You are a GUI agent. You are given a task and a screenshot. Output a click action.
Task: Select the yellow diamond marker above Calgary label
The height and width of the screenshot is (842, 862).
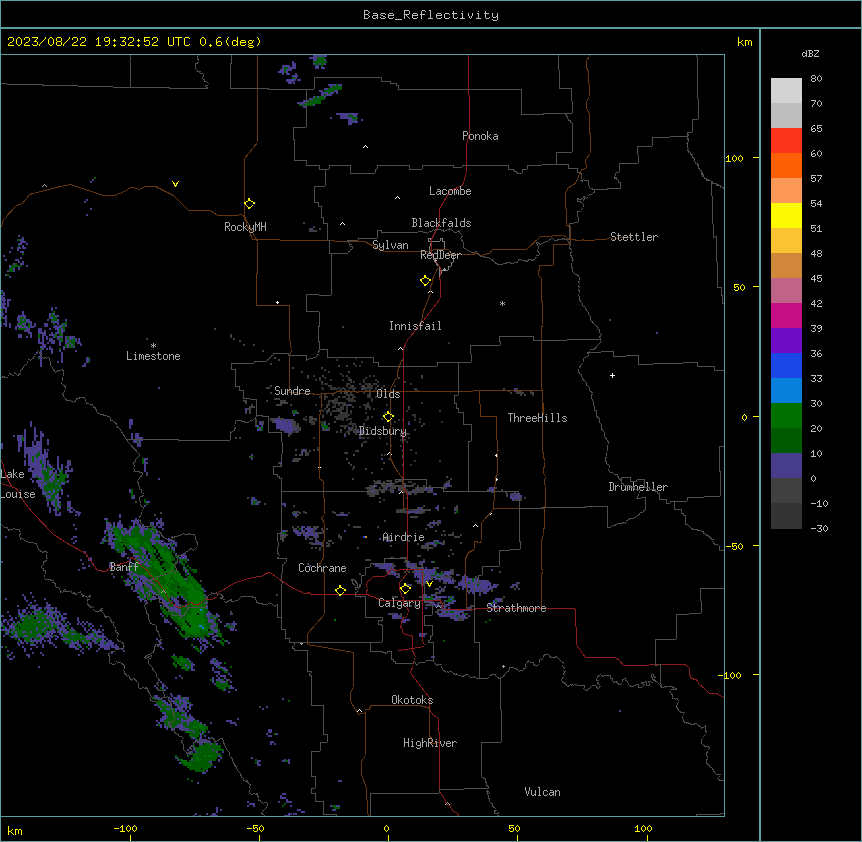click(x=405, y=589)
